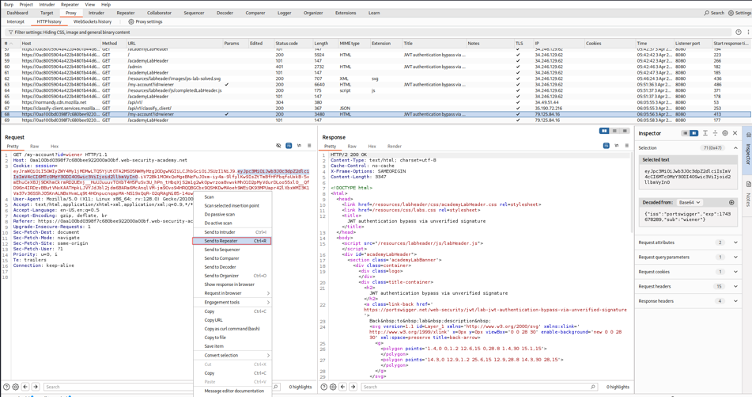Choose Copy as curl command (bash)
Image resolution: width=755 pixels, height=400 pixels.
[232, 329]
